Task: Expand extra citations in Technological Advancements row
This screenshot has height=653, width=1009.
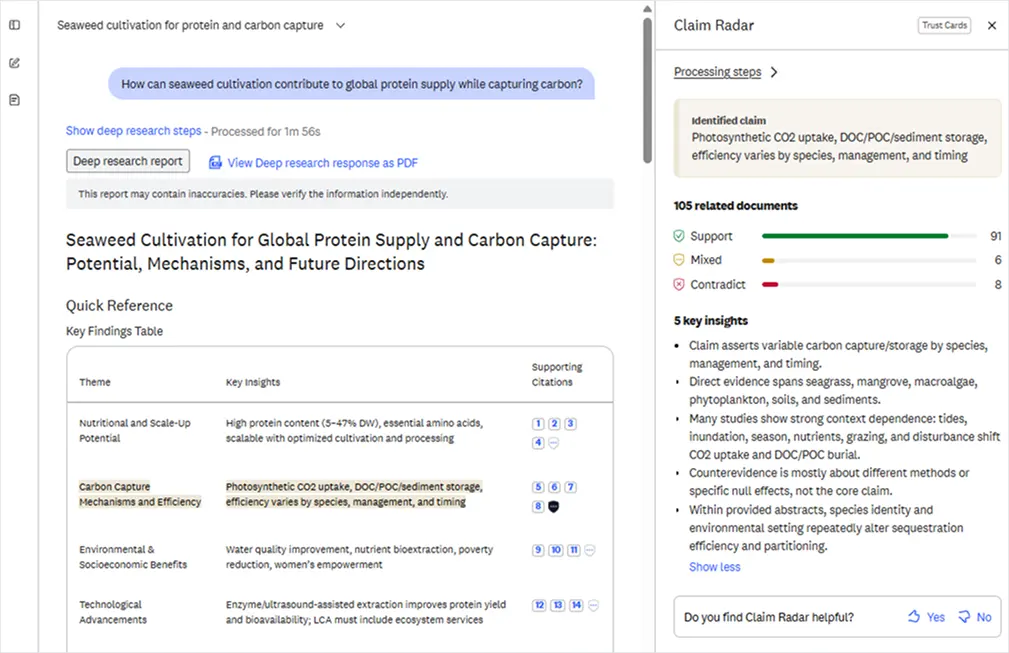Action: (593, 605)
